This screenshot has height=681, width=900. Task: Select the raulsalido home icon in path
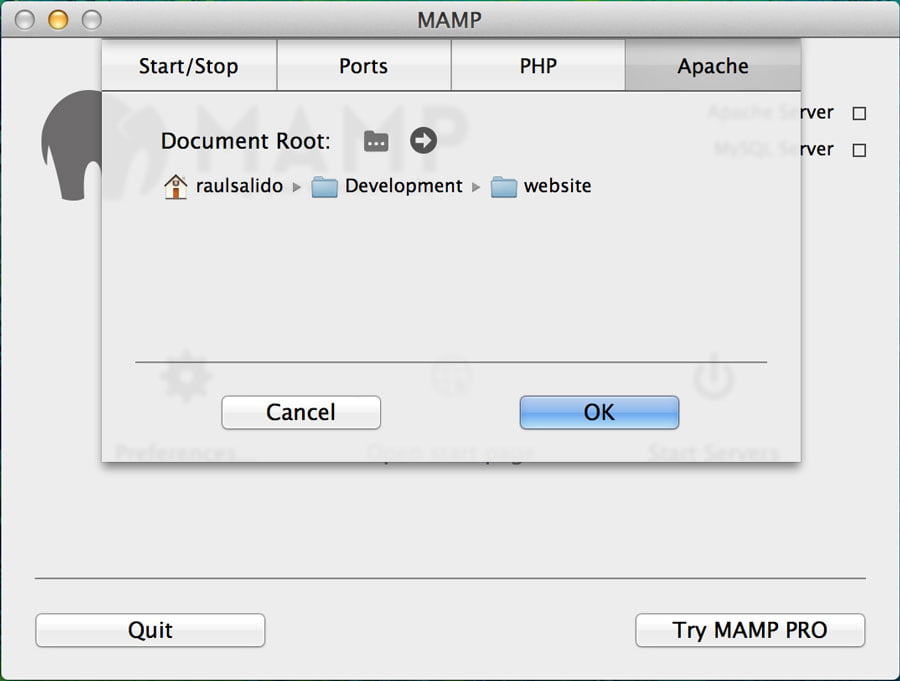click(176, 187)
